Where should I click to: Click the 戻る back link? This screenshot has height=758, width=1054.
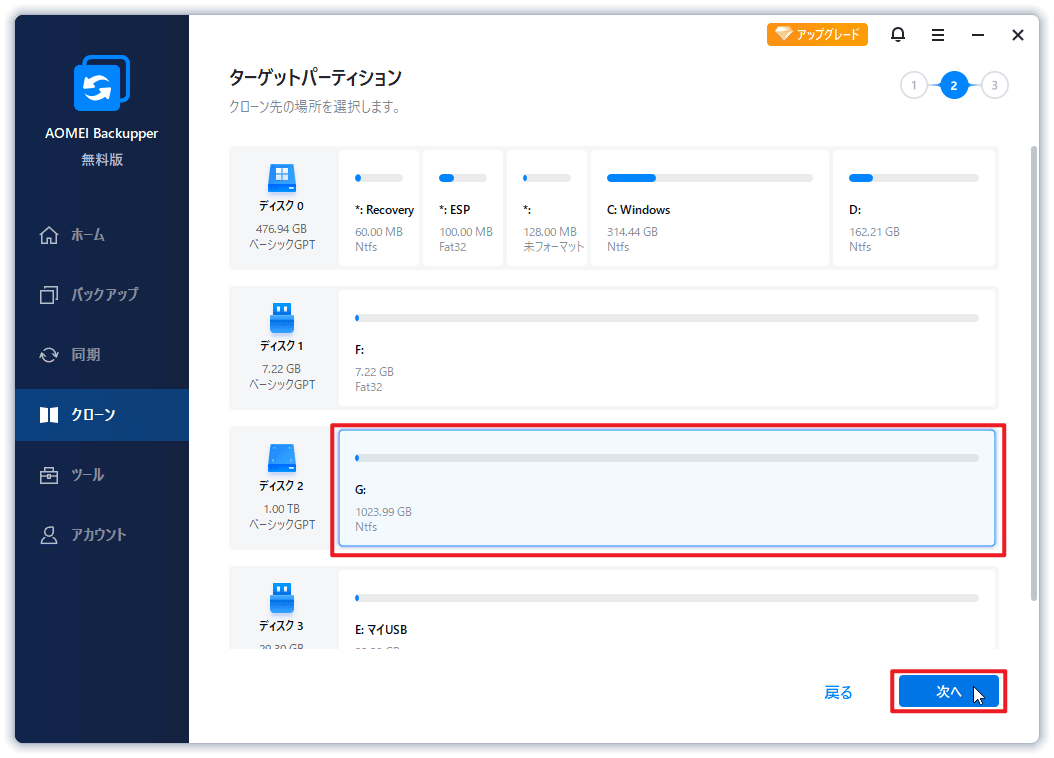coord(838,692)
